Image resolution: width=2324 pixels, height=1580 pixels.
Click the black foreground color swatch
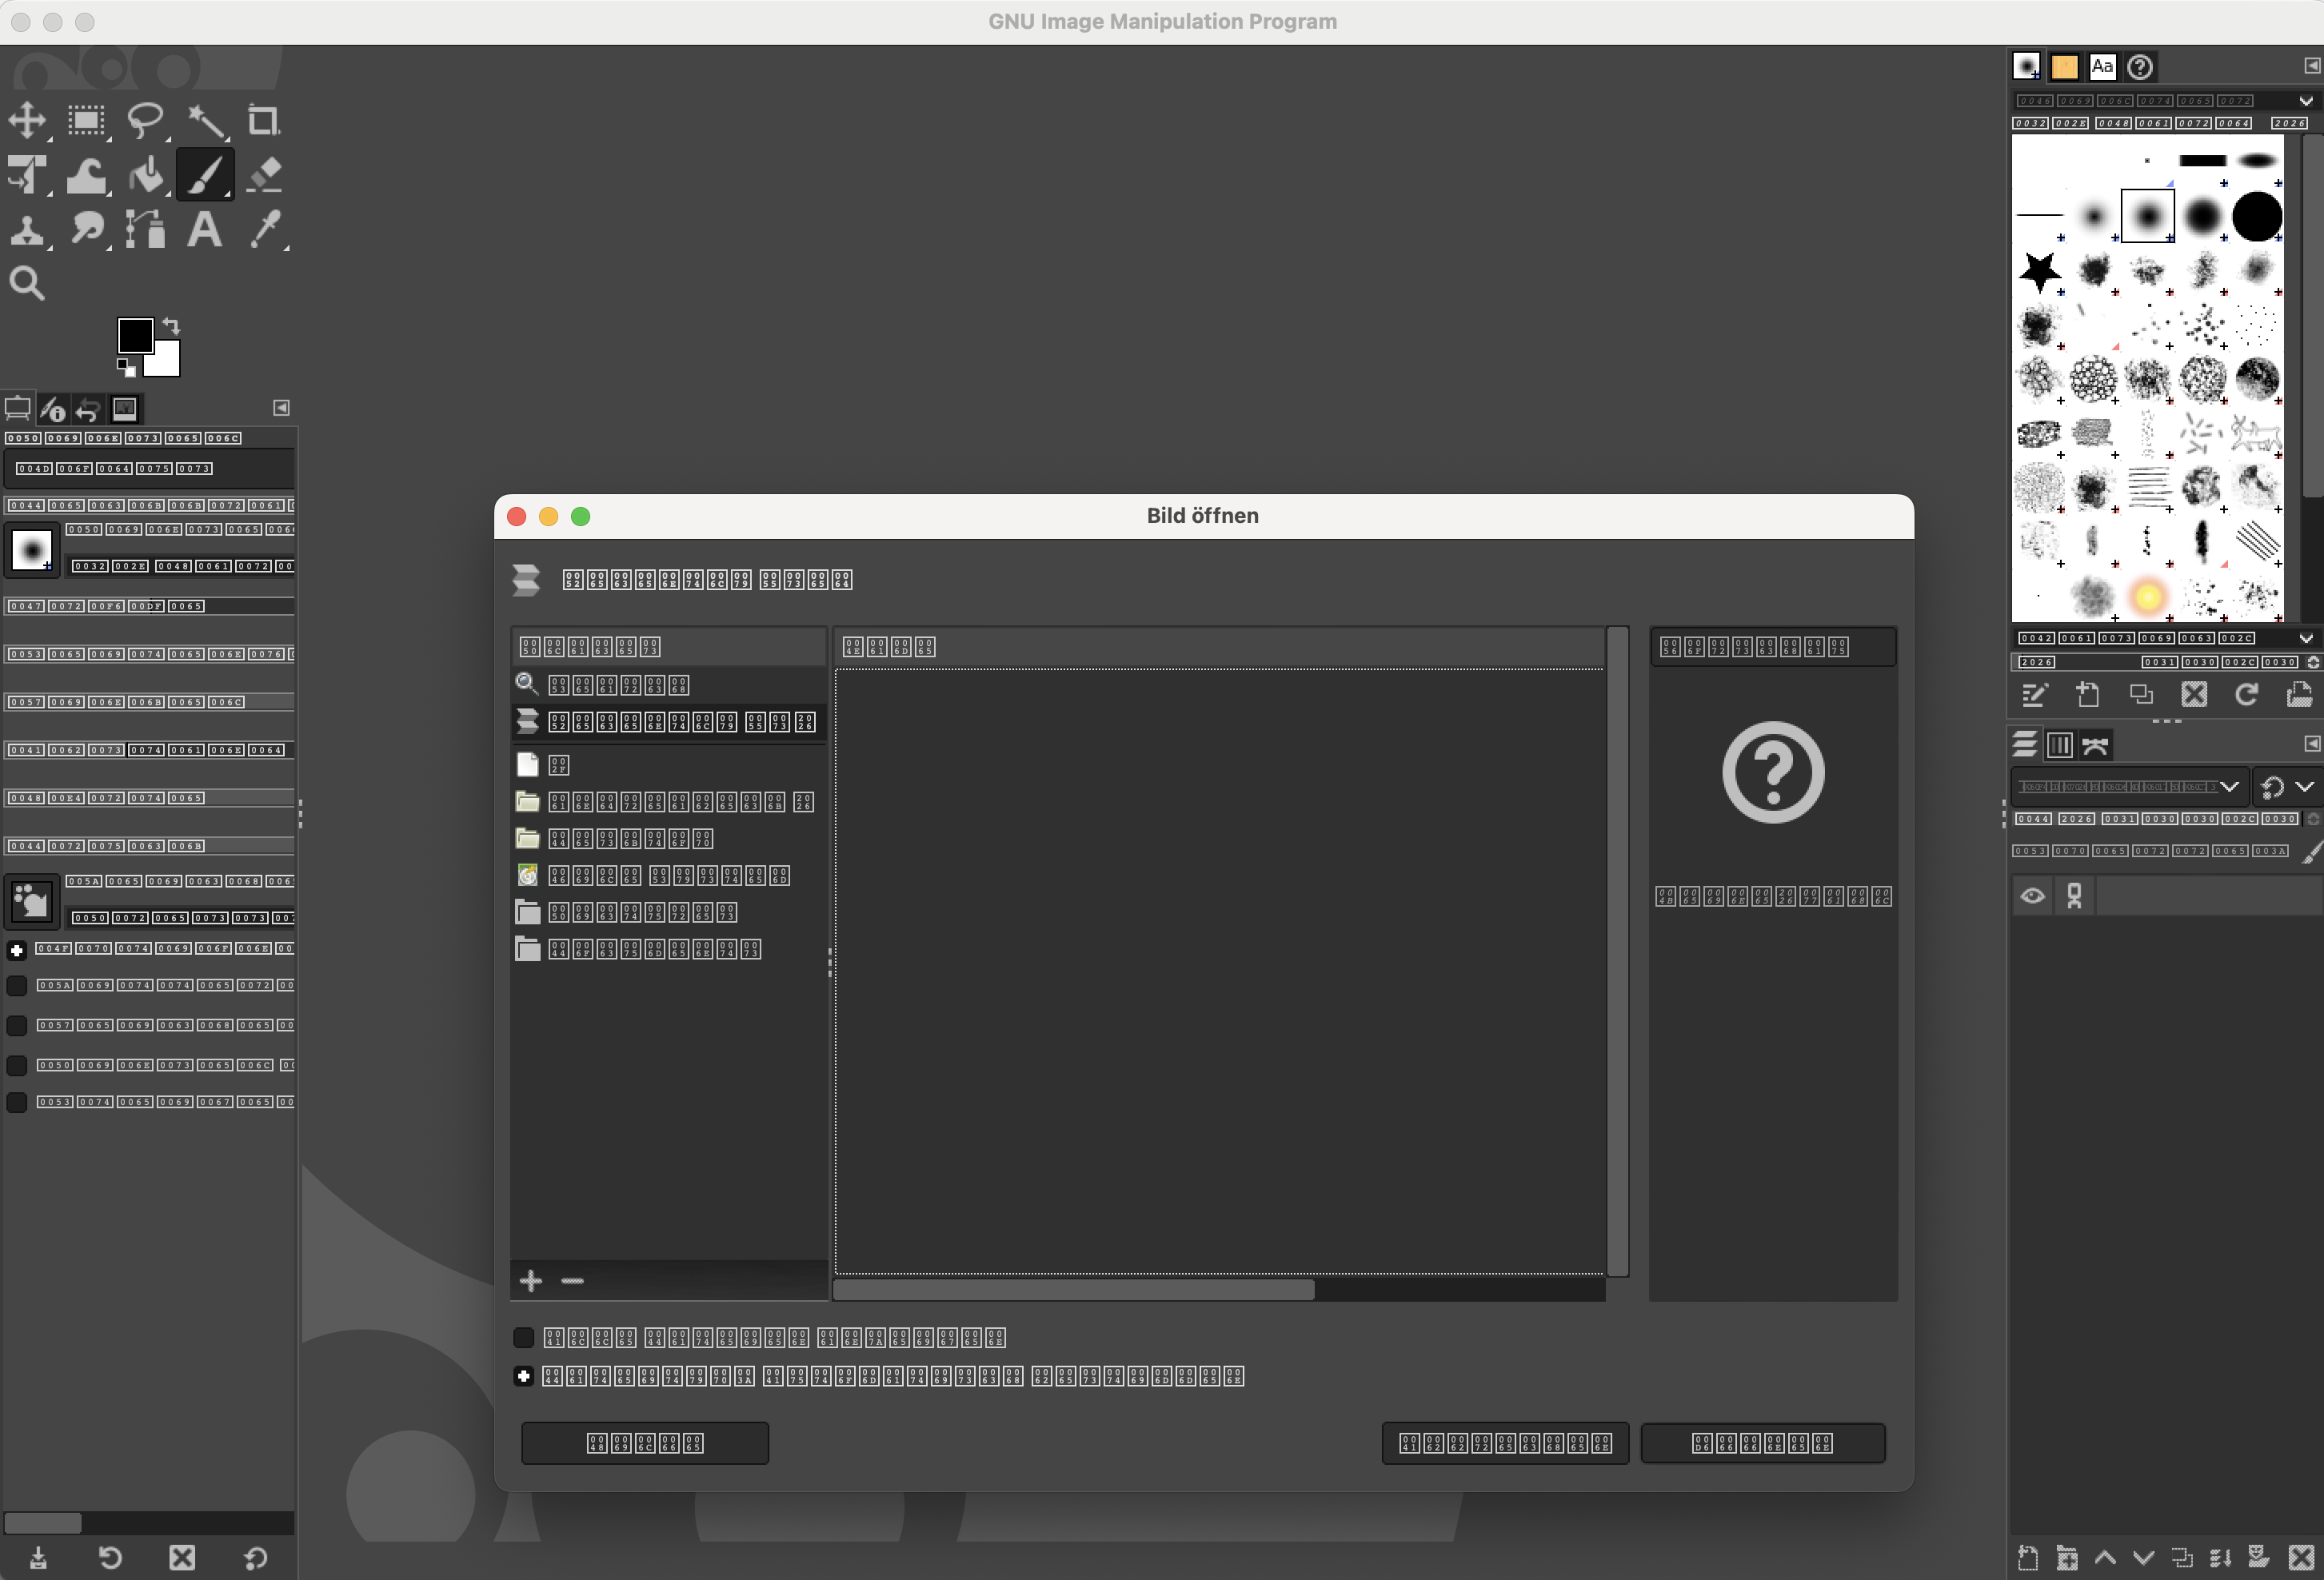(134, 335)
